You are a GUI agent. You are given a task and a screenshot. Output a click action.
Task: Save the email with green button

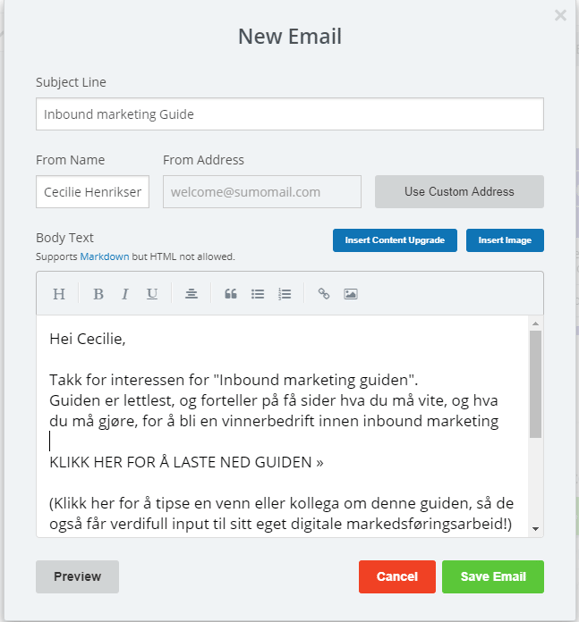[x=493, y=577]
